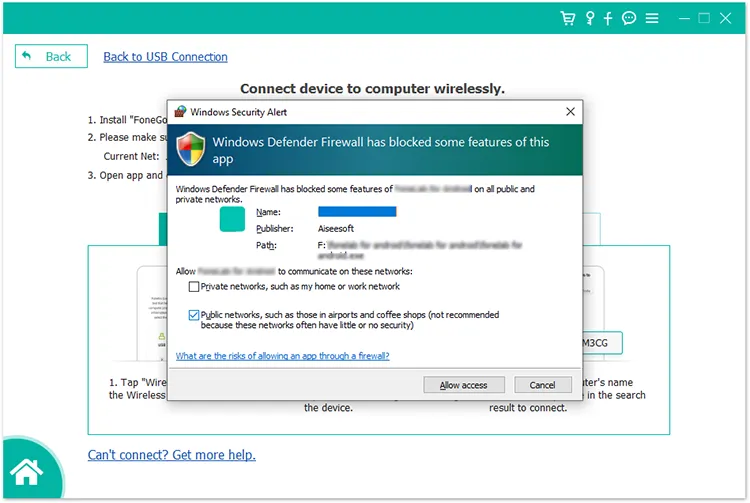Enable the Private networks checkbox
The image size is (750, 503).
coord(194,286)
